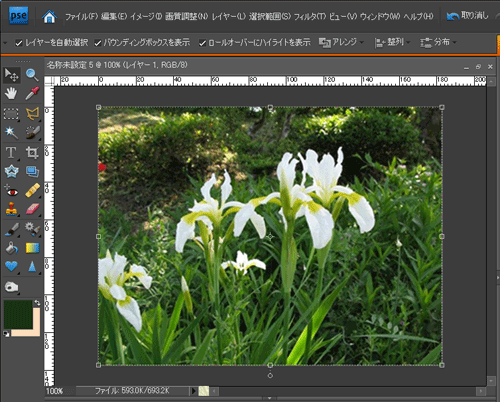Toggle バウンディングボックスを表示 checkbox

(x=98, y=43)
